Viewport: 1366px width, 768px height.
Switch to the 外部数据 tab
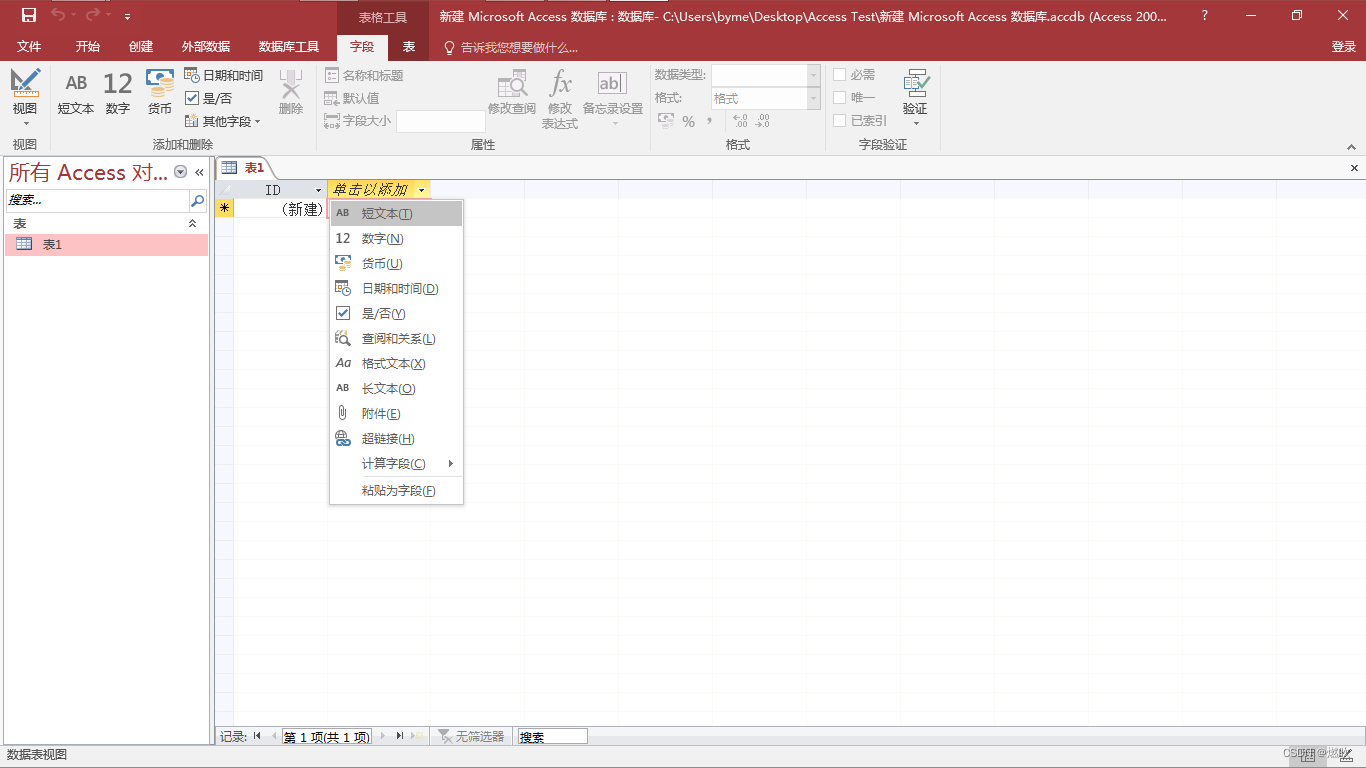coord(206,47)
